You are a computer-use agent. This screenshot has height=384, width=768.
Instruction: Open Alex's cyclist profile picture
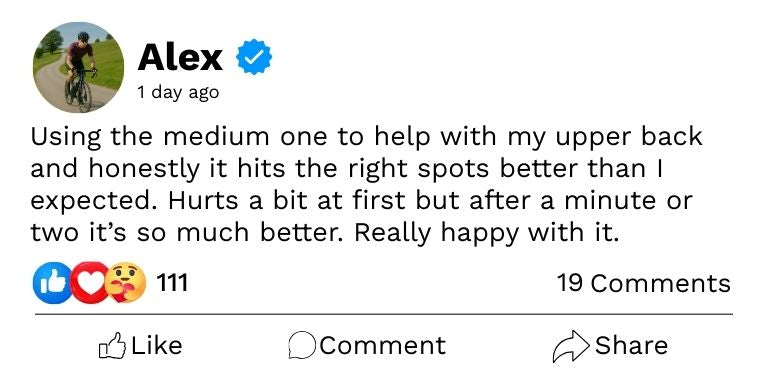pos(78,67)
